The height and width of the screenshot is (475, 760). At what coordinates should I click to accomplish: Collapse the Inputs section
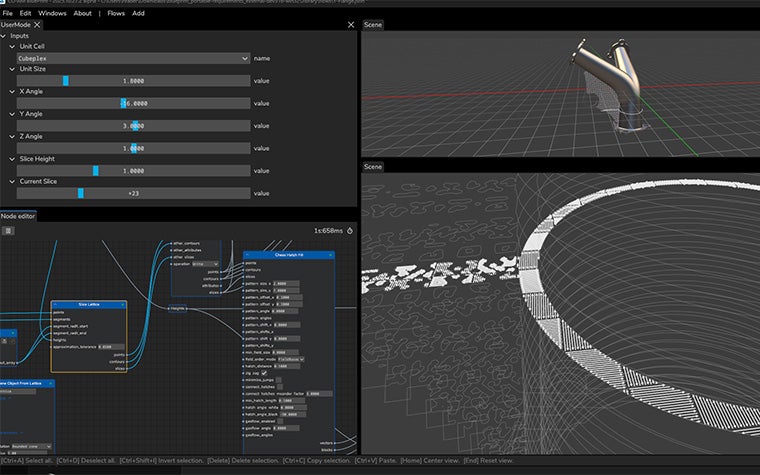(x=5, y=36)
